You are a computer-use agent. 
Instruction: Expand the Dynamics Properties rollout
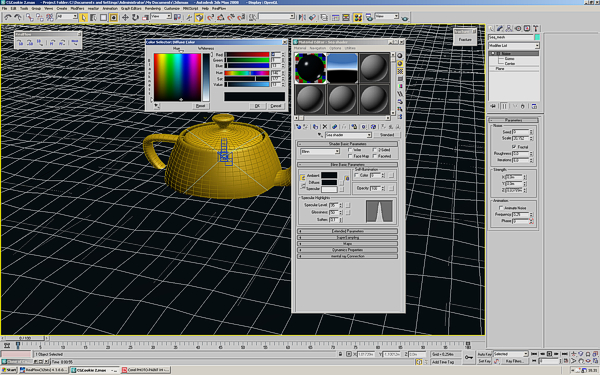pyautogui.click(x=347, y=250)
